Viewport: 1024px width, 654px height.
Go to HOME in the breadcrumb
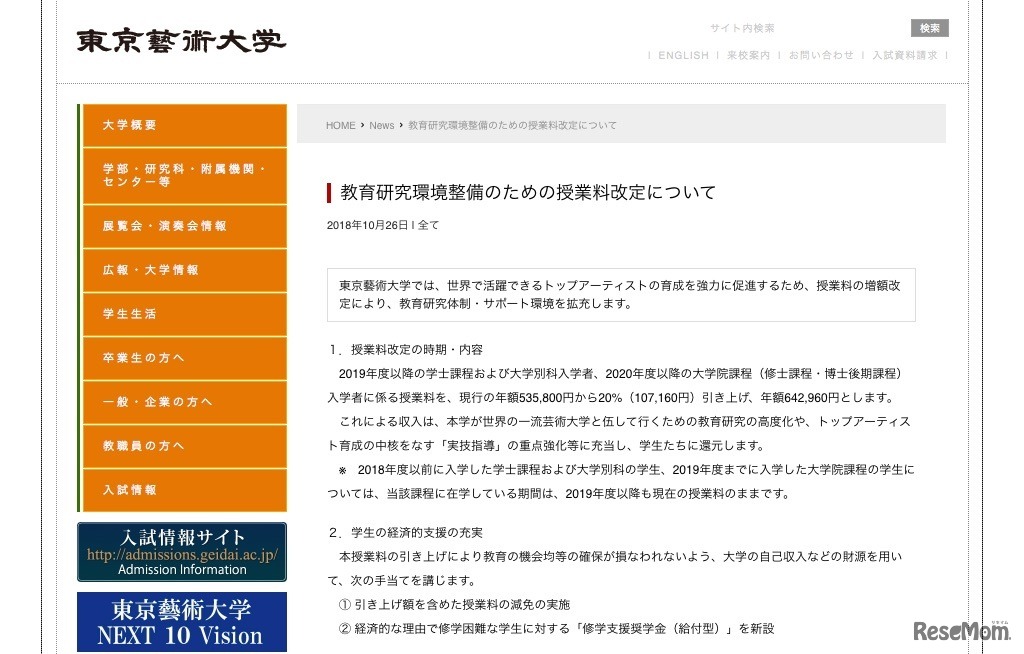(x=340, y=125)
